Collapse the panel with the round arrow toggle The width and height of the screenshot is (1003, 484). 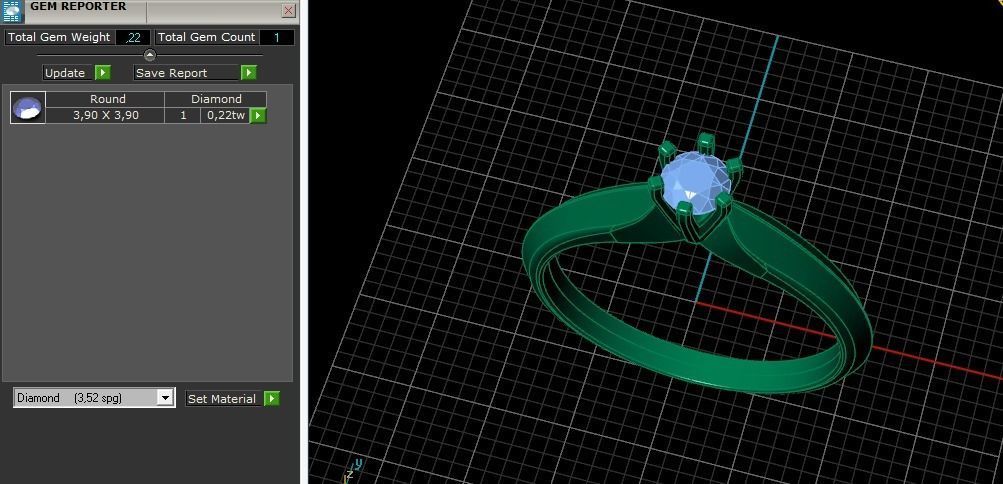[149, 55]
